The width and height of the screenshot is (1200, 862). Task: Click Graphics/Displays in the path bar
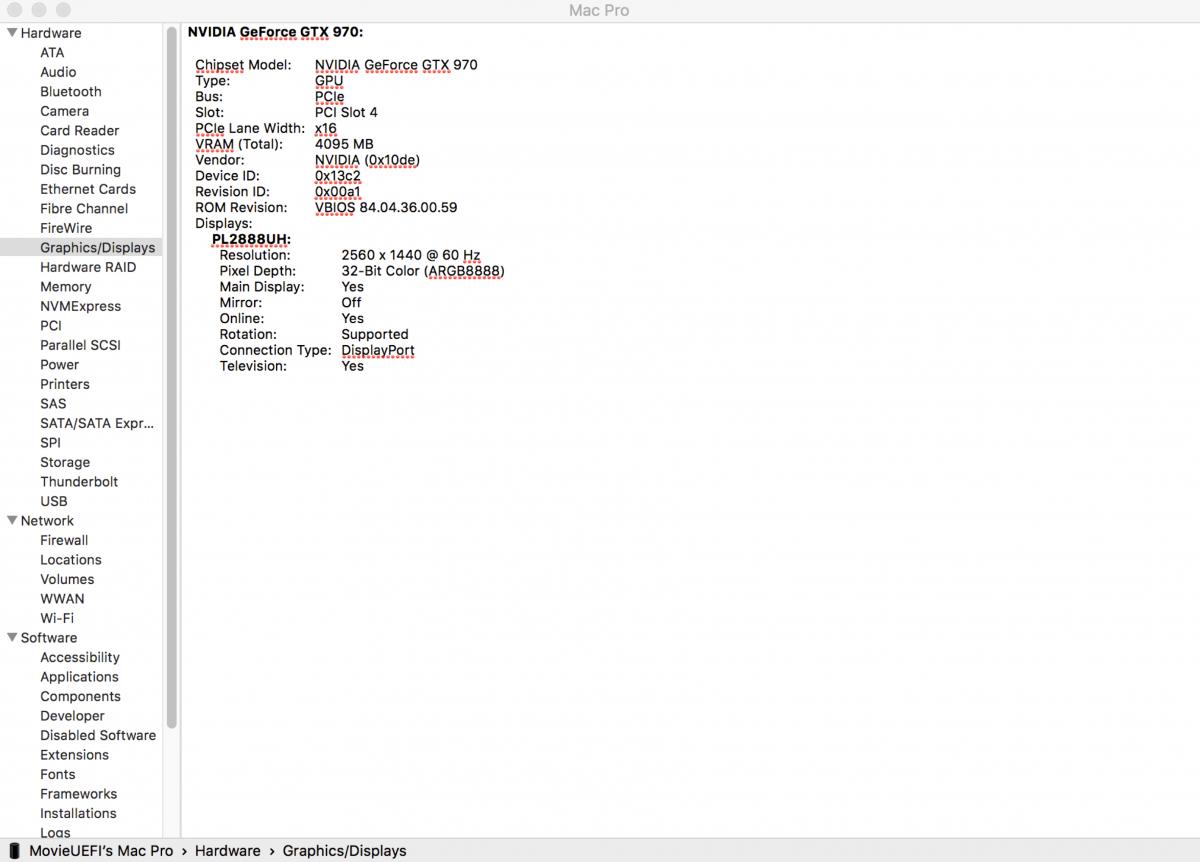345,851
